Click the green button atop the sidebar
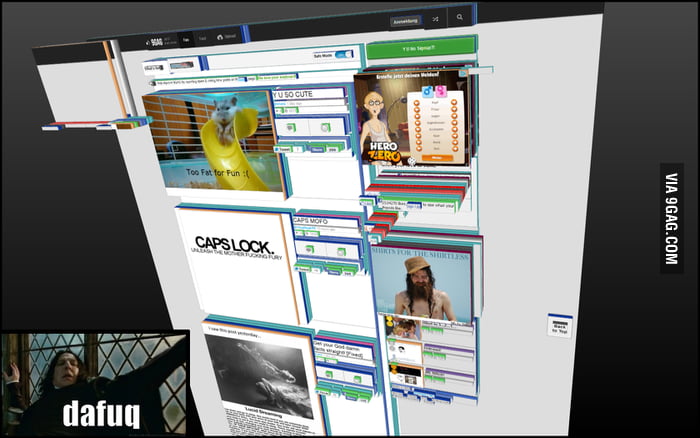The width and height of the screenshot is (700, 438). point(419,48)
